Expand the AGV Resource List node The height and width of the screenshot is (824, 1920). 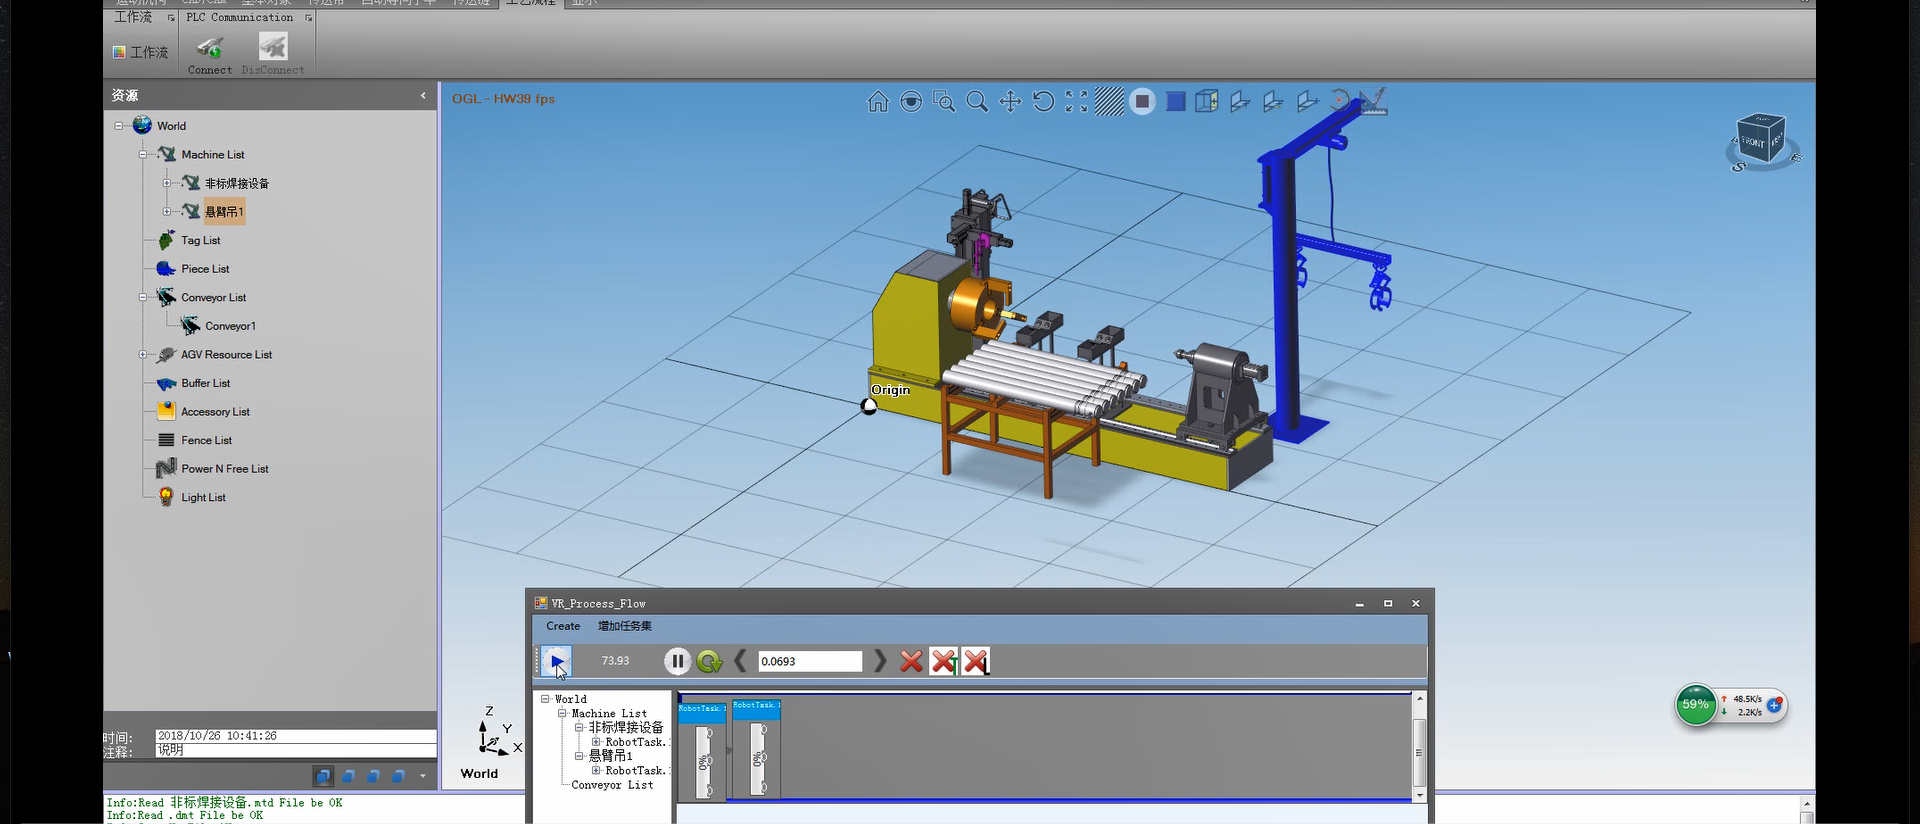click(143, 355)
